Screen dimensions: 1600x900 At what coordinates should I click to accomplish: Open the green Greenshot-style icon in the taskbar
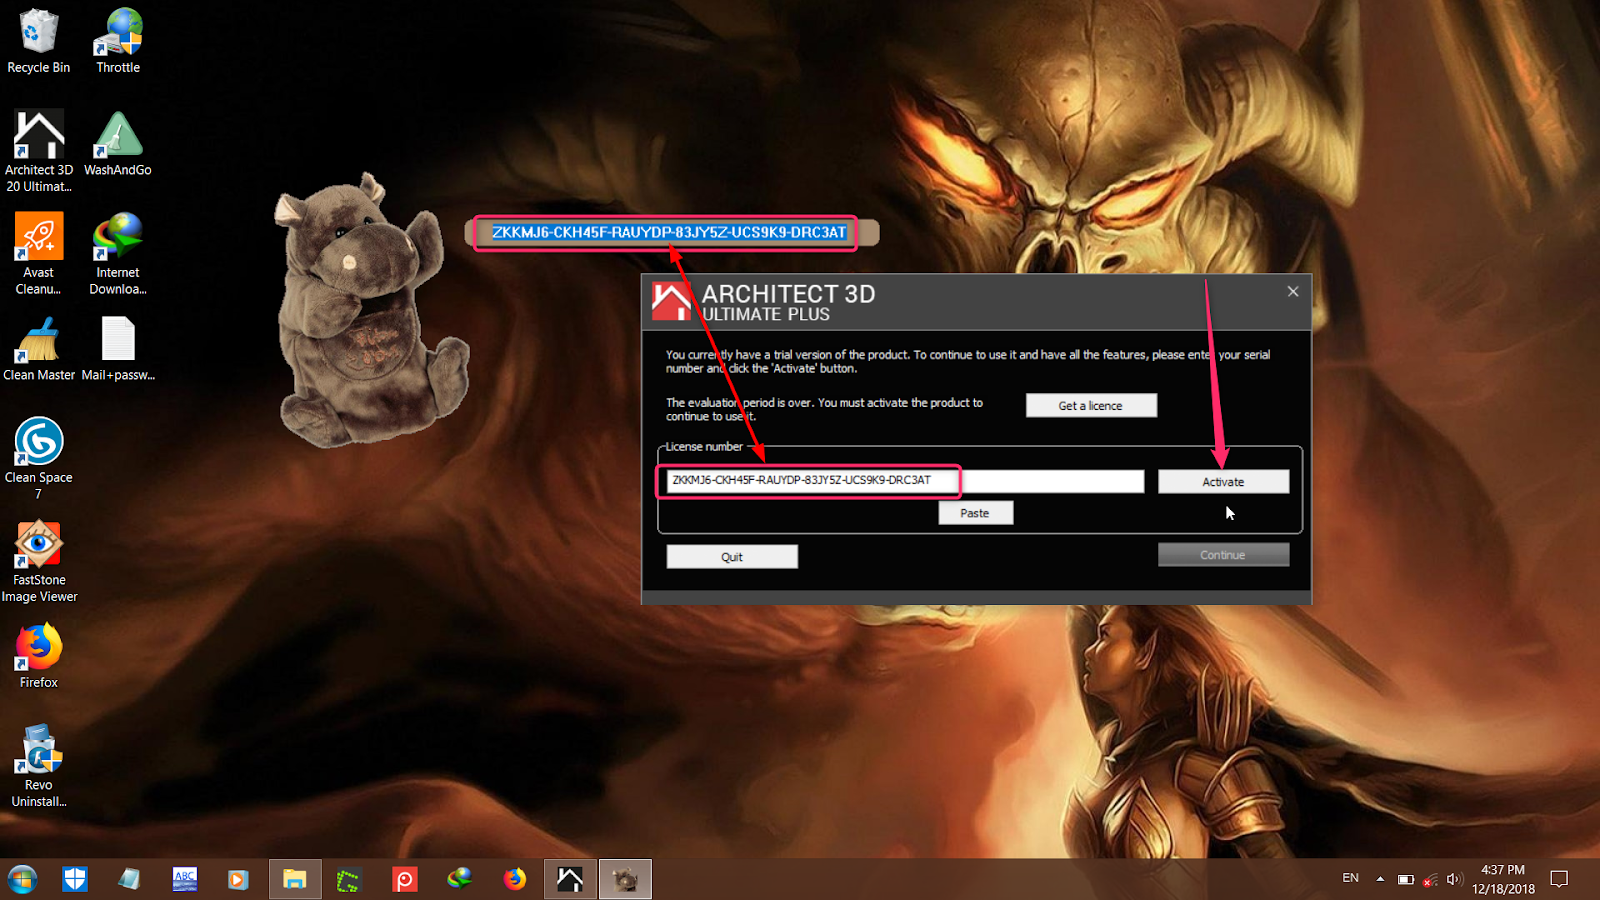348,879
